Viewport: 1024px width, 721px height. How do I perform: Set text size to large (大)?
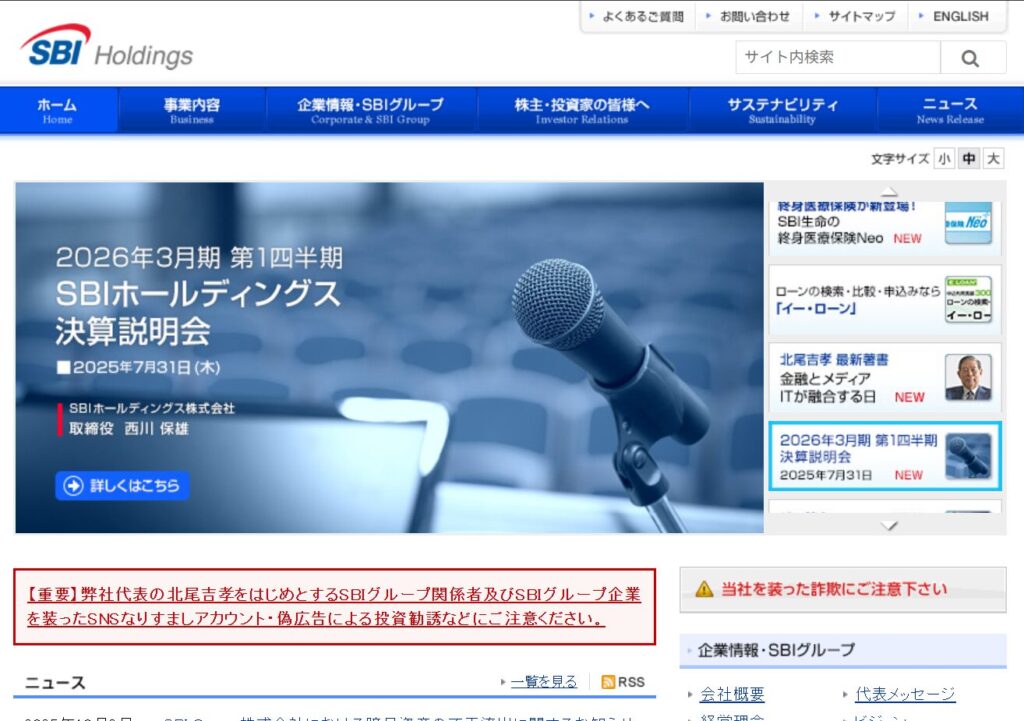(992, 159)
